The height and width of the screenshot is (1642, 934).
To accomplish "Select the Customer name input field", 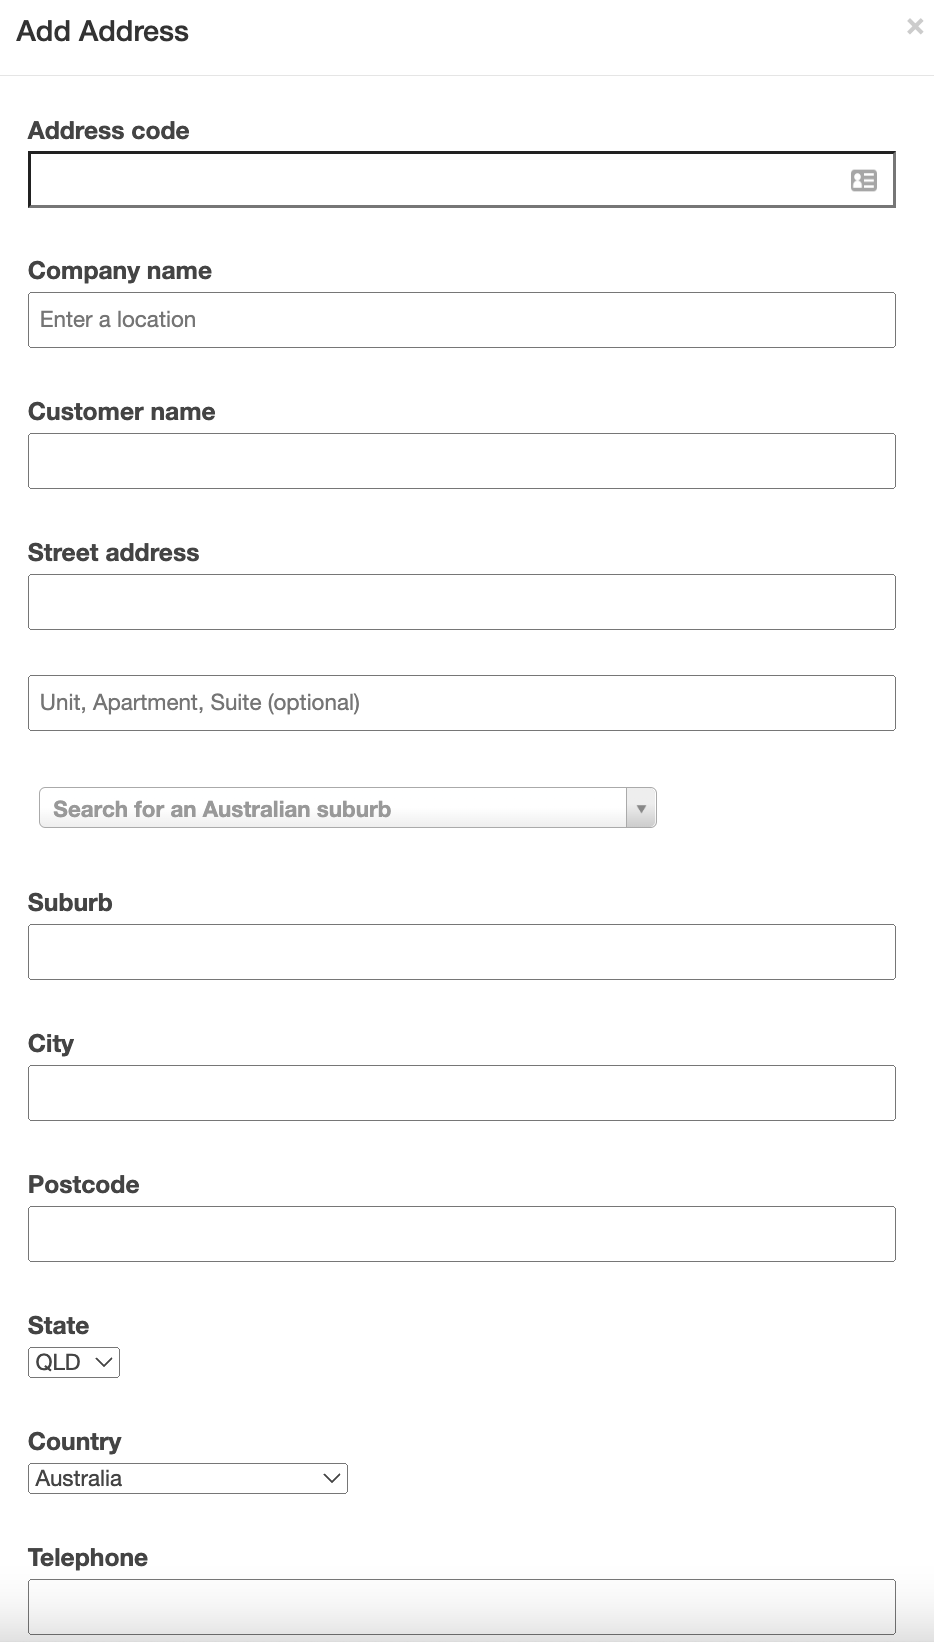I will coord(462,460).
